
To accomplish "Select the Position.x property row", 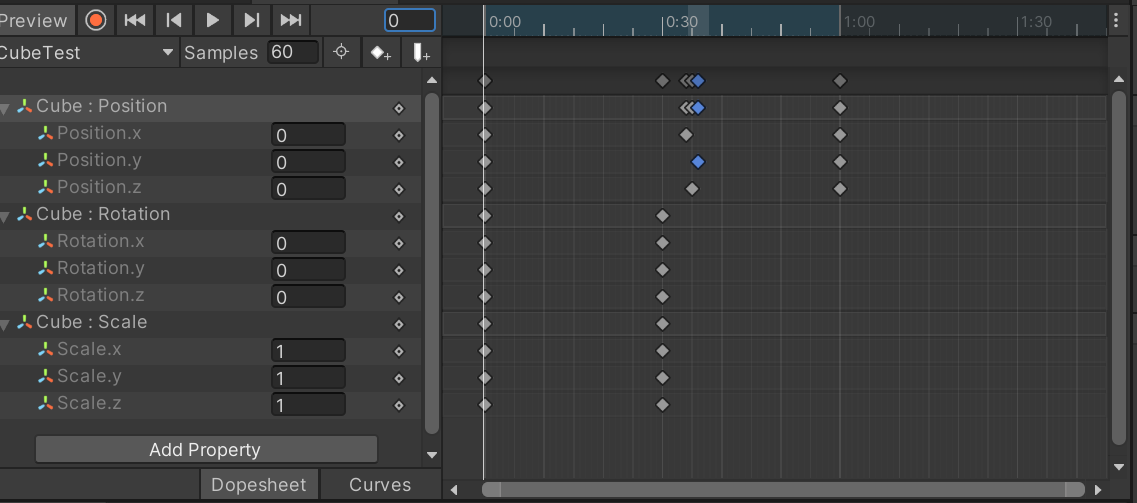I will [x=210, y=134].
